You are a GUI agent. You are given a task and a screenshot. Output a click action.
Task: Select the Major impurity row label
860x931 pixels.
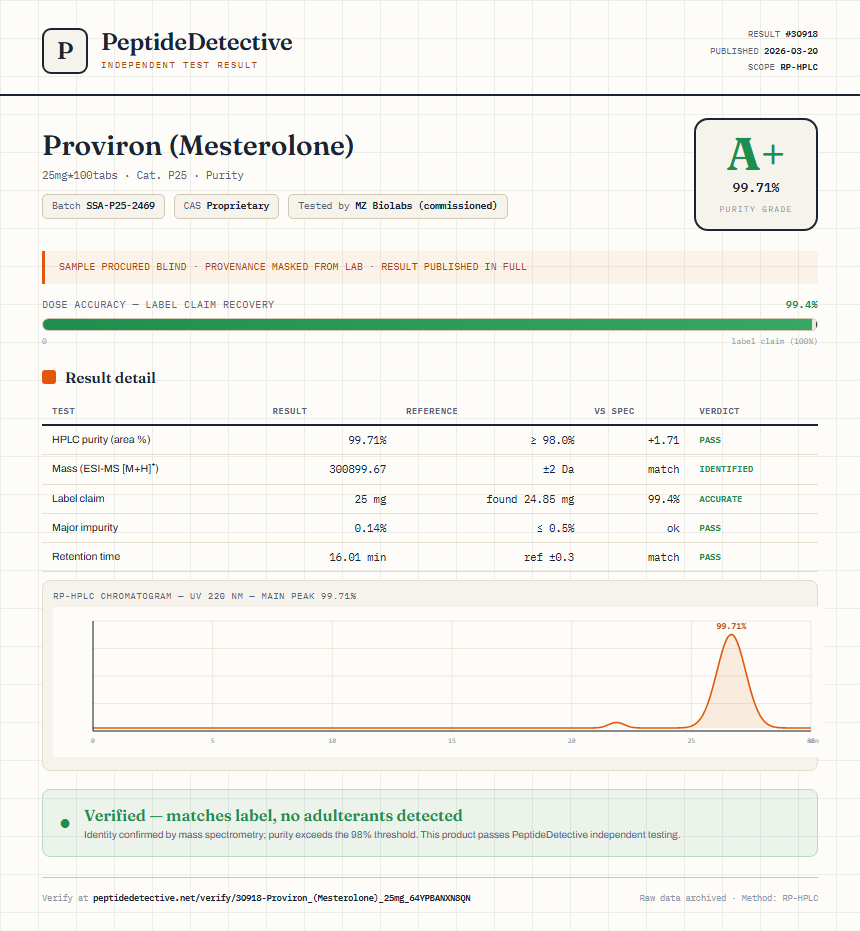tap(85, 527)
